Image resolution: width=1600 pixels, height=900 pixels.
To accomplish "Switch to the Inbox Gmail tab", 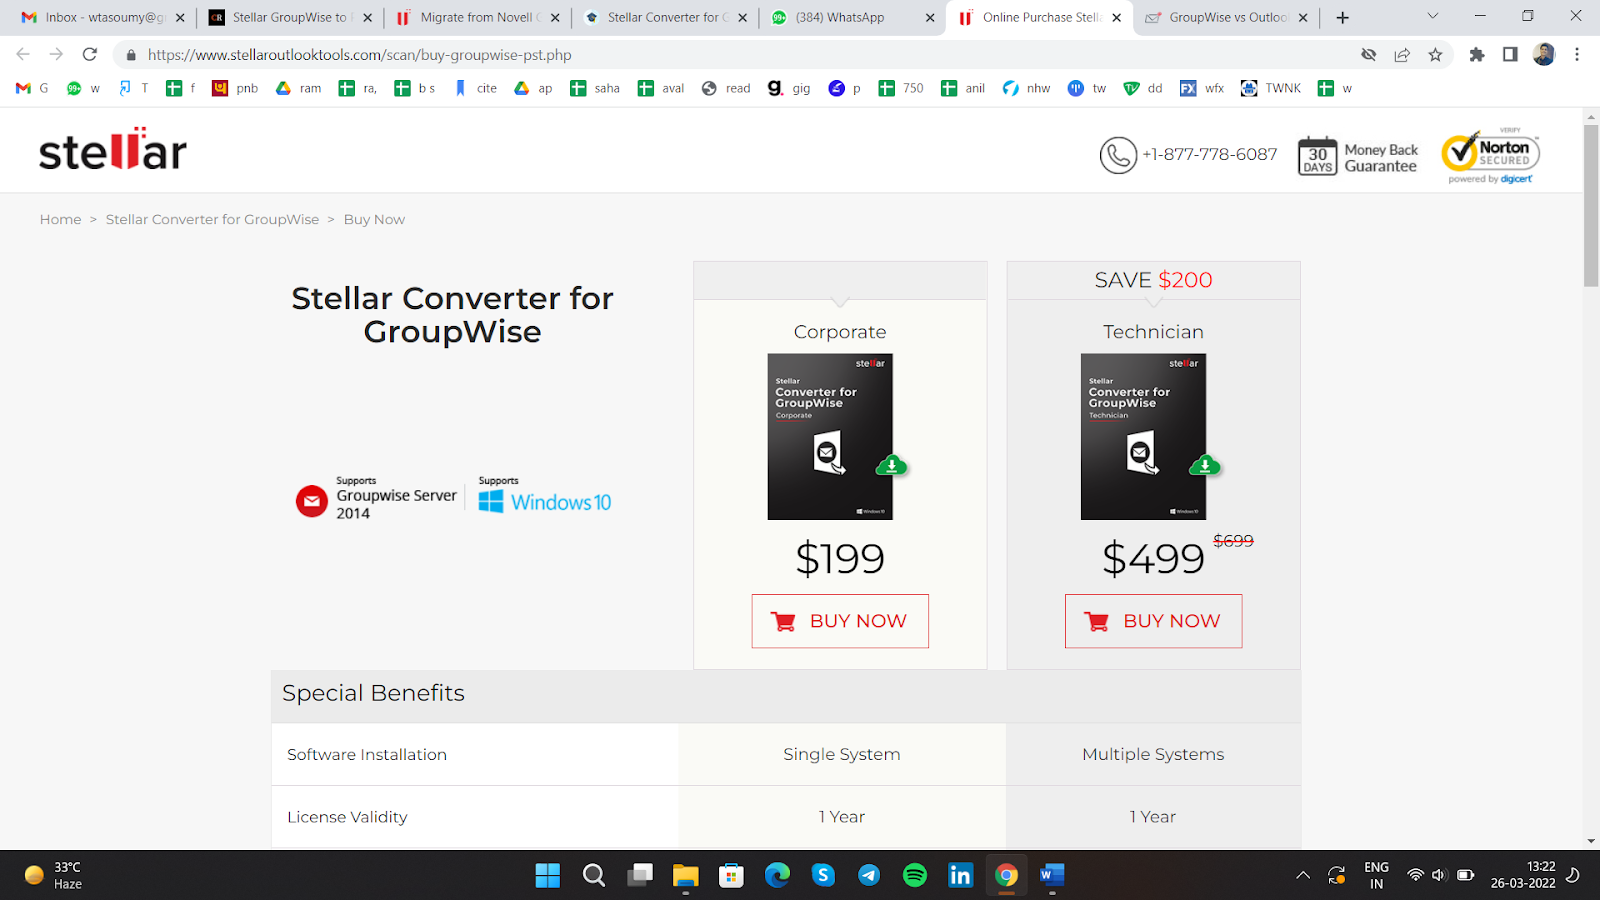I will tap(104, 17).
